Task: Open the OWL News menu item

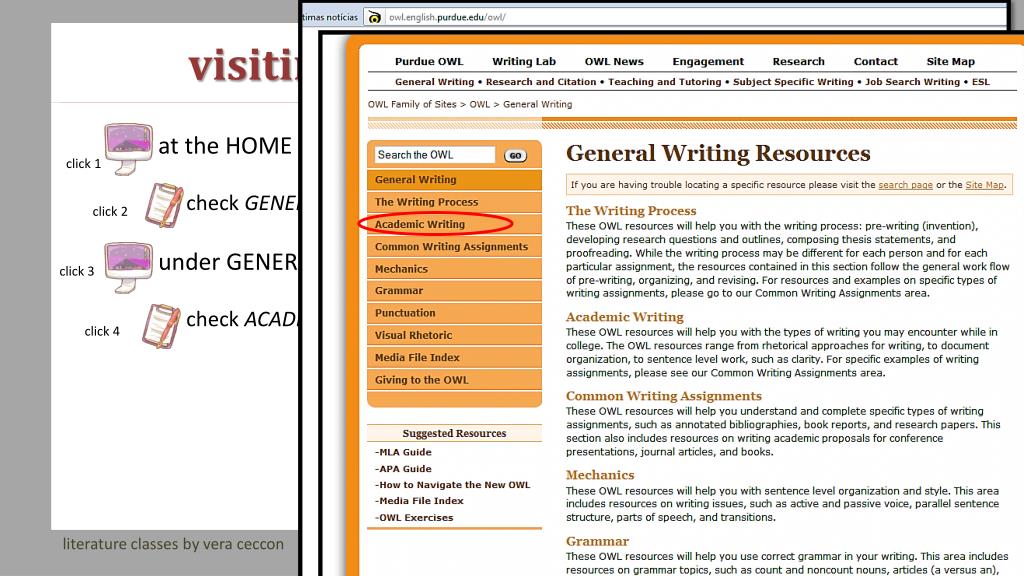Action: 614,61
